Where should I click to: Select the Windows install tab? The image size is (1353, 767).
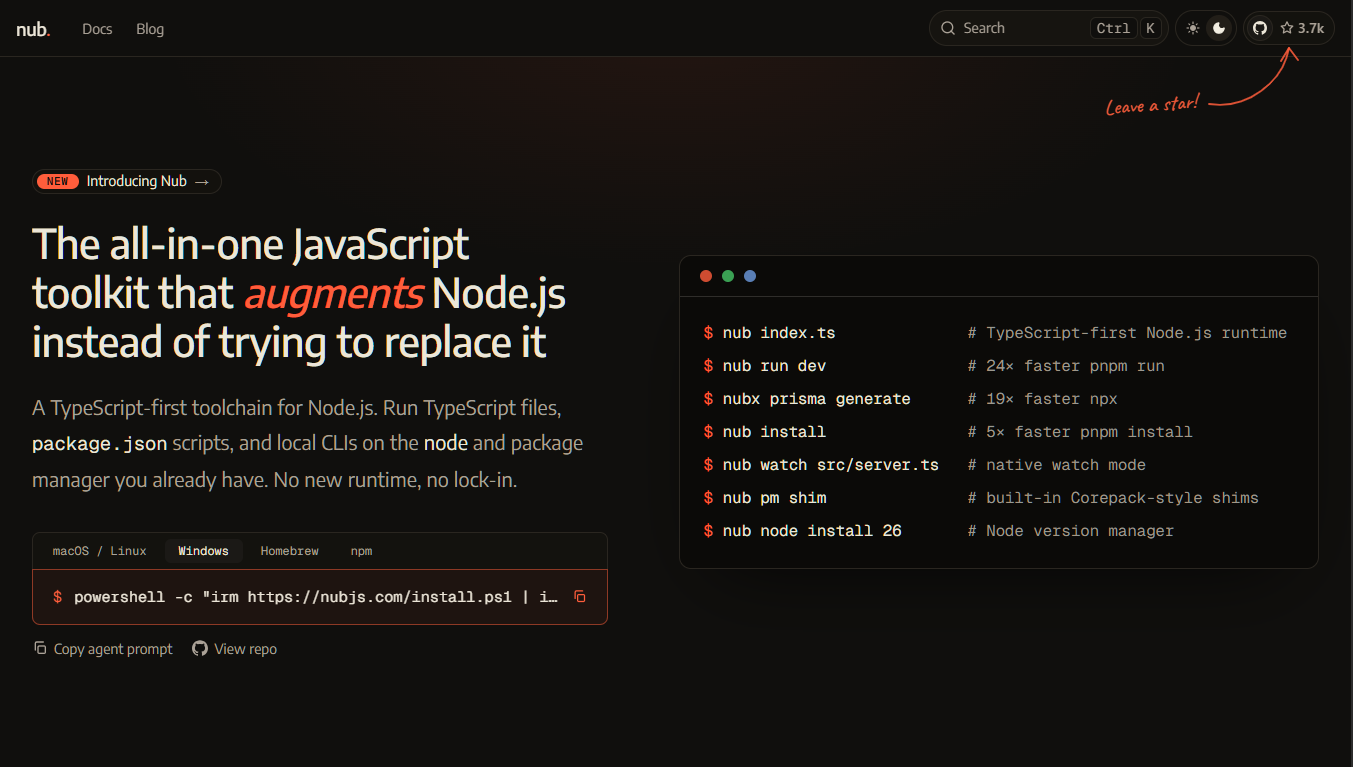coord(204,551)
